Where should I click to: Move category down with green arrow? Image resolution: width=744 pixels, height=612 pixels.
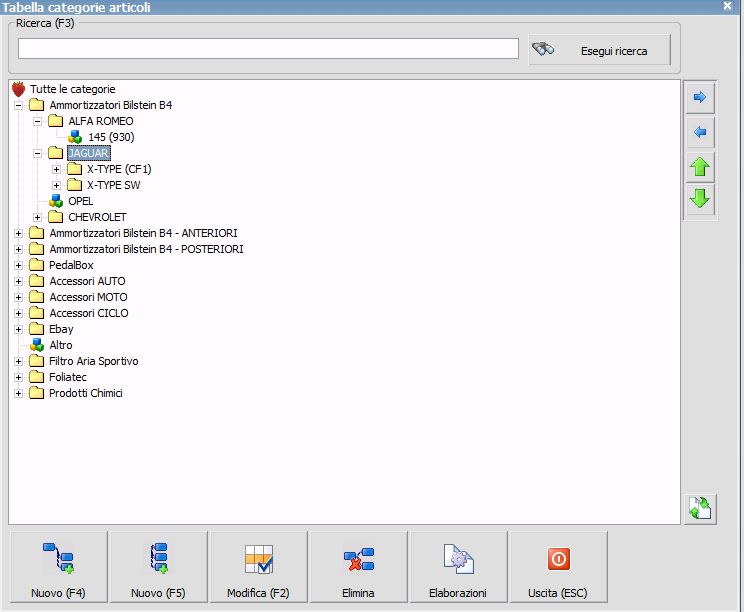tap(700, 199)
